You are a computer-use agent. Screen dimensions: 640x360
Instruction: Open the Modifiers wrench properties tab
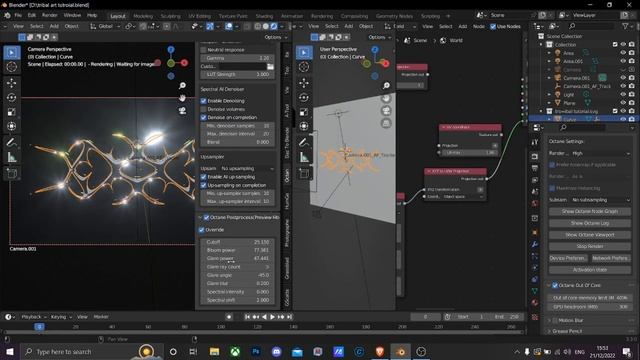coord(535,244)
